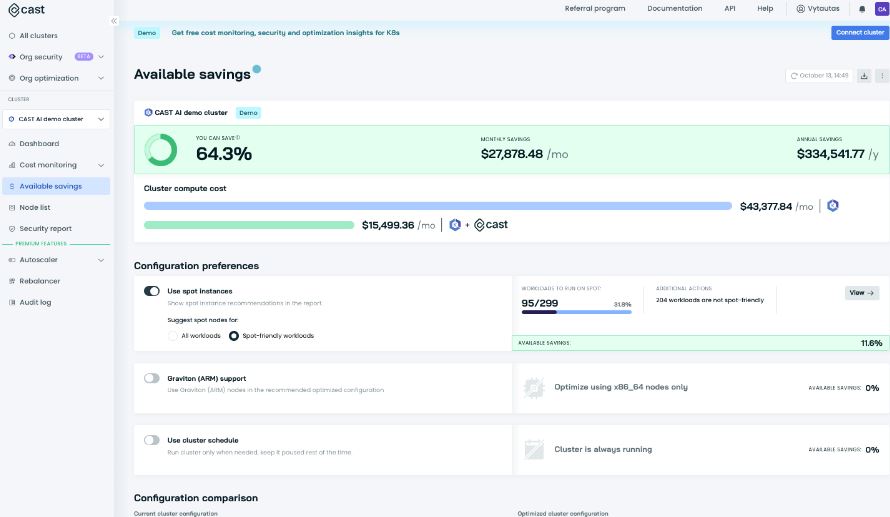Select the All workloads radio option

tap(173, 336)
